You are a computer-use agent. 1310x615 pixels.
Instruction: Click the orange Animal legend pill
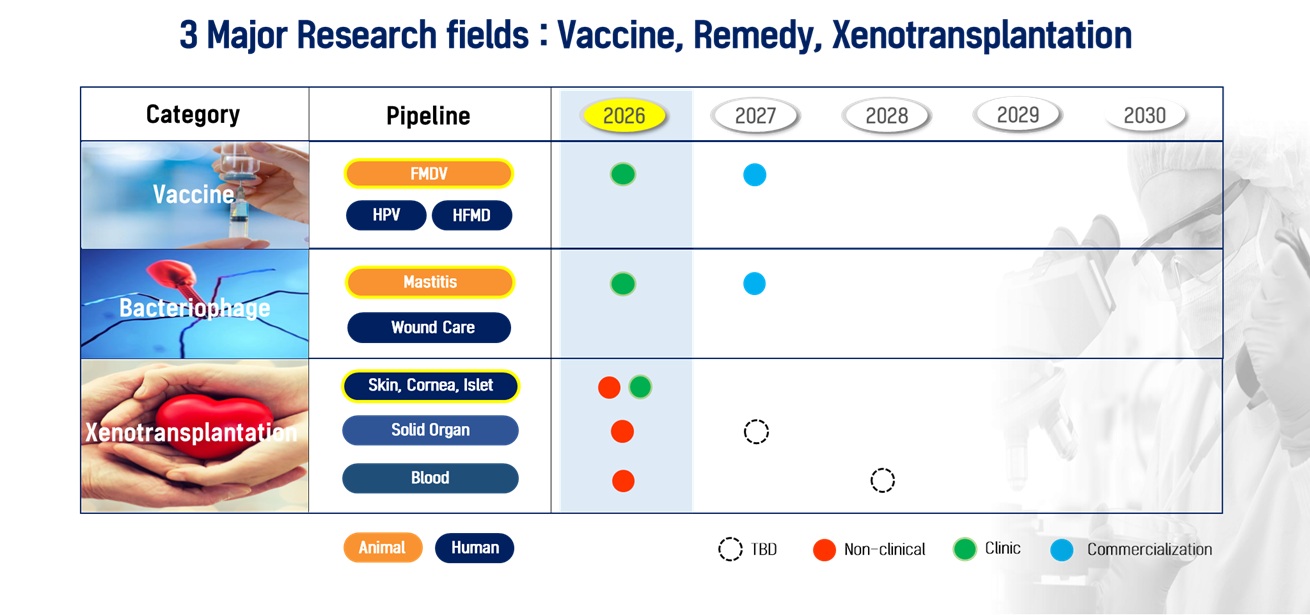click(x=382, y=548)
